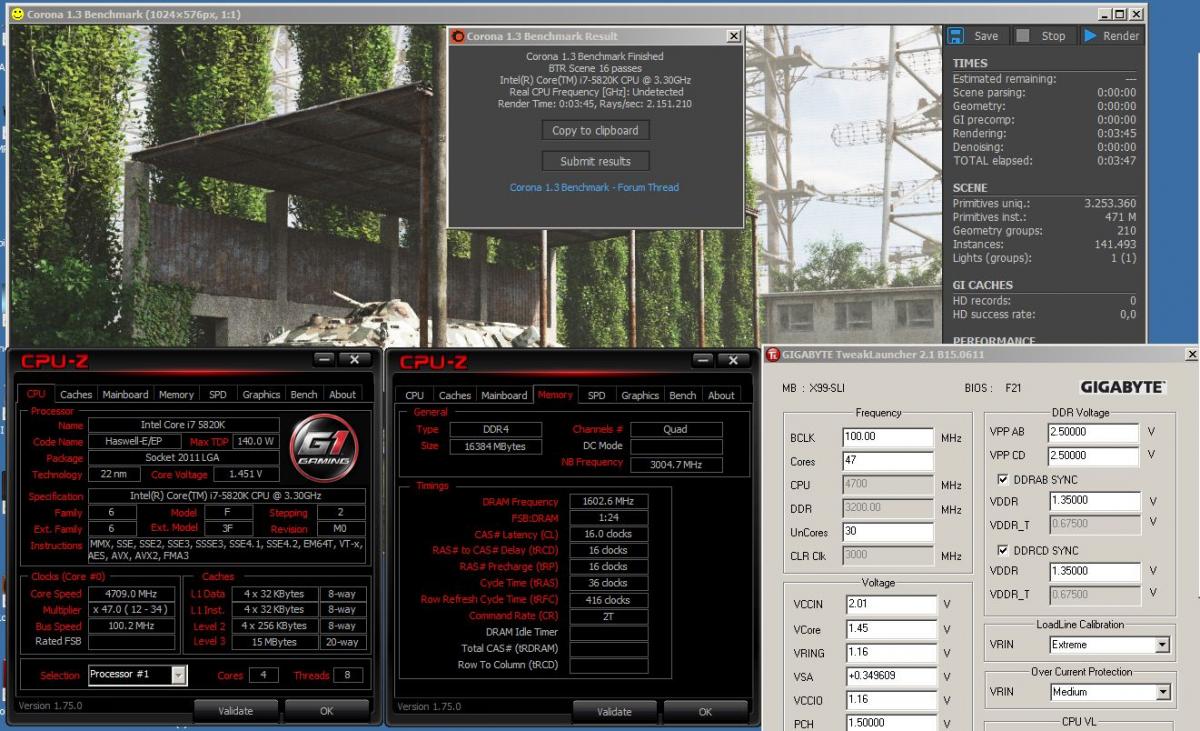Viewport: 1200px width, 731px height.
Task: Click the VPP AB voltage field
Action: pyautogui.click(x=1093, y=432)
